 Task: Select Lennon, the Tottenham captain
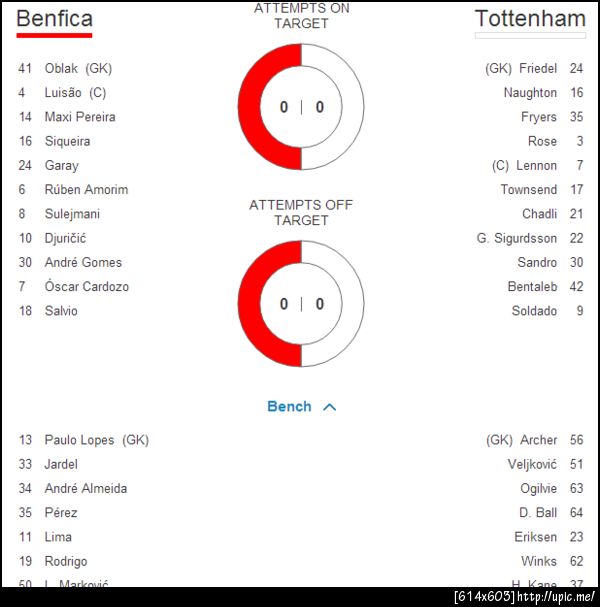(x=524, y=165)
